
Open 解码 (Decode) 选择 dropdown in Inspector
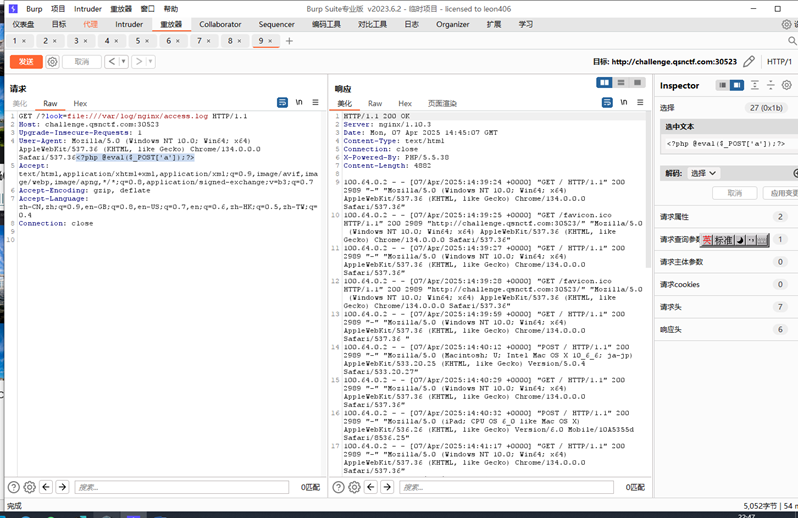(x=703, y=173)
